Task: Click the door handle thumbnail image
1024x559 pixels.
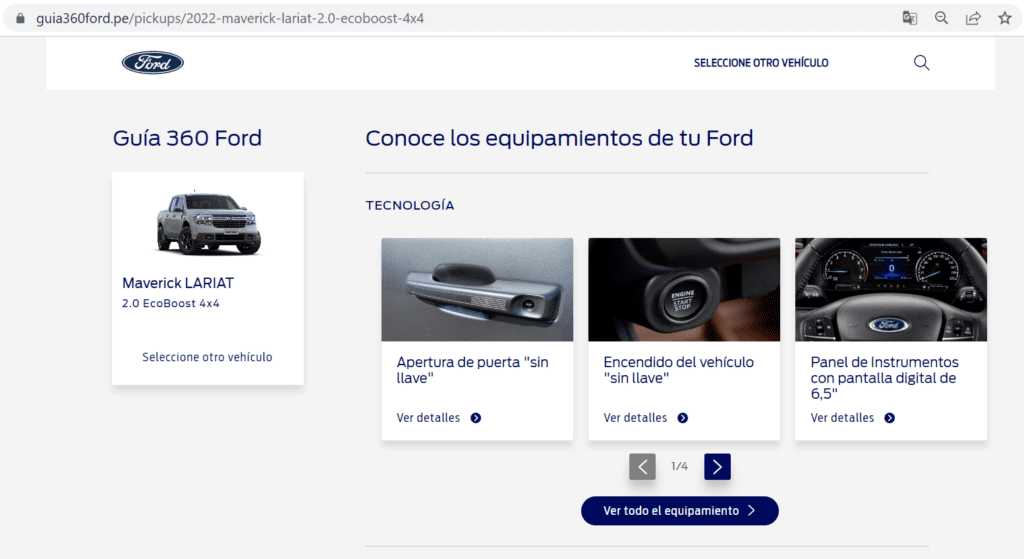Action: tap(477, 289)
